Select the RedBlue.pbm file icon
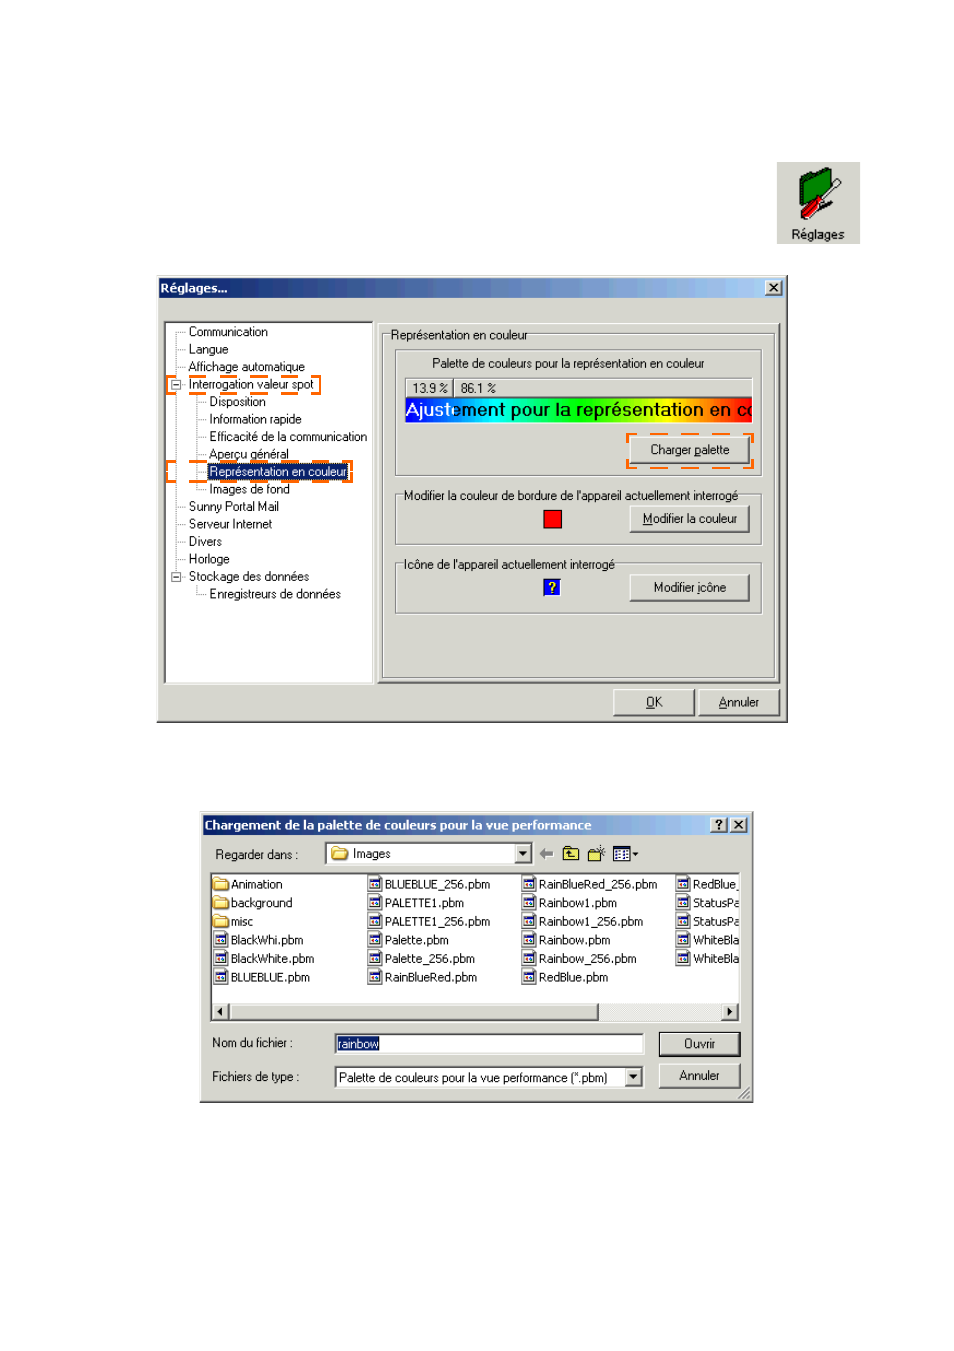The image size is (954, 1351). point(529,978)
